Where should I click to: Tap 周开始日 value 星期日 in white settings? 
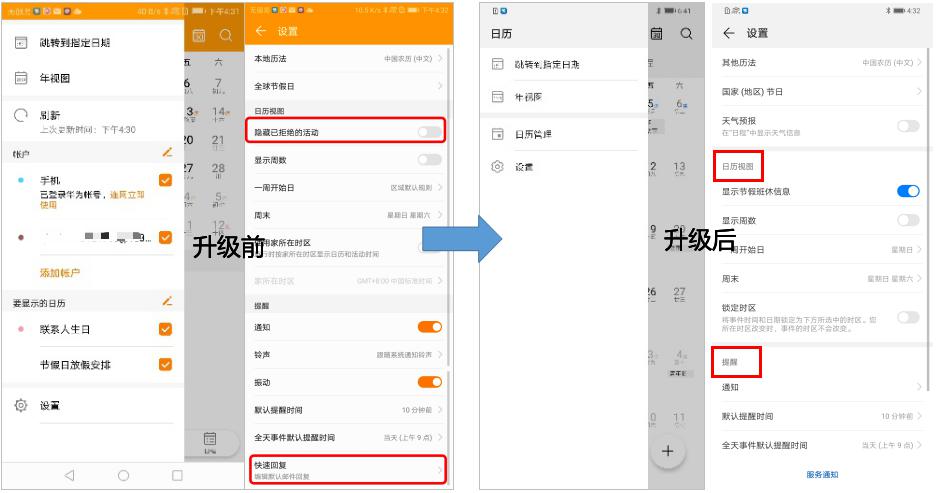click(x=902, y=249)
